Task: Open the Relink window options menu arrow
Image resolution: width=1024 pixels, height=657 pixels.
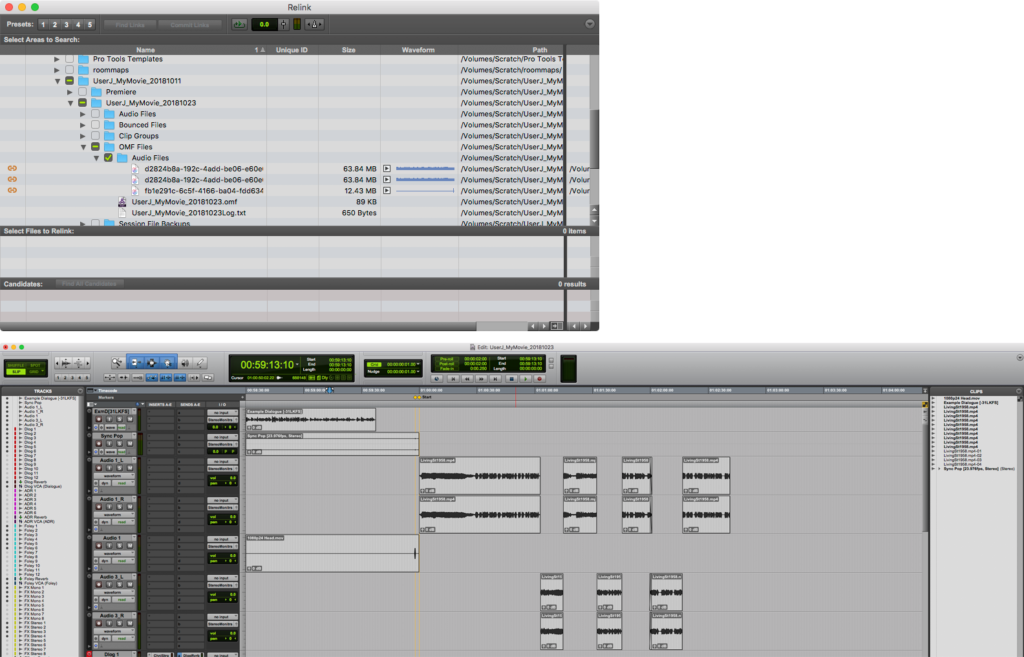Action: (x=590, y=24)
